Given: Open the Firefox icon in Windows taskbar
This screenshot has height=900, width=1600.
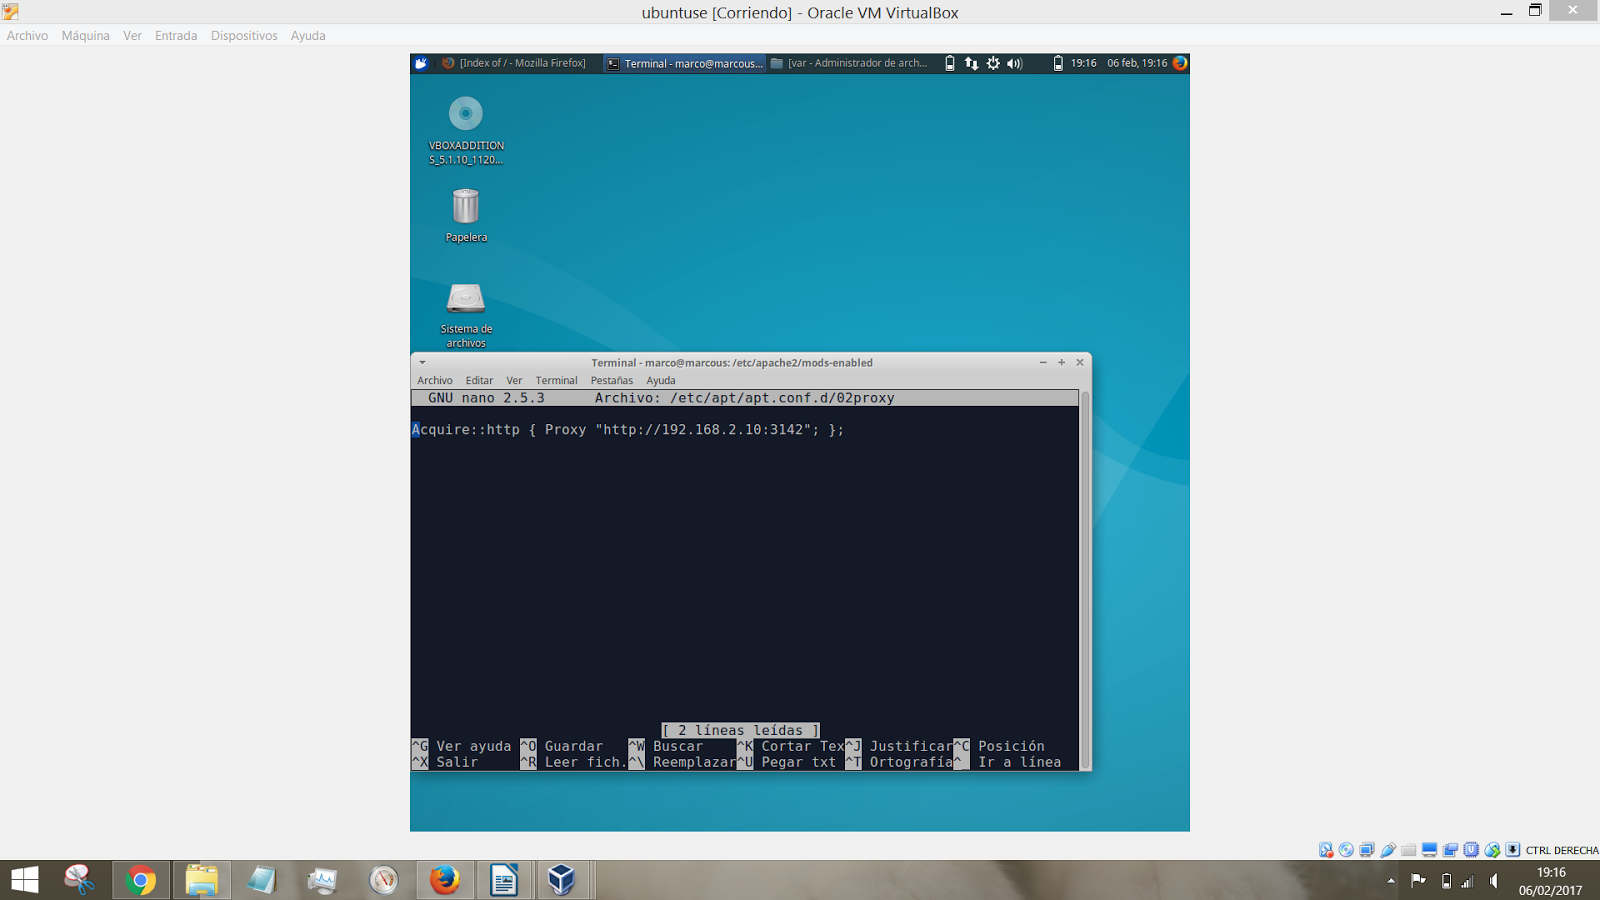Looking at the screenshot, I should 444,880.
